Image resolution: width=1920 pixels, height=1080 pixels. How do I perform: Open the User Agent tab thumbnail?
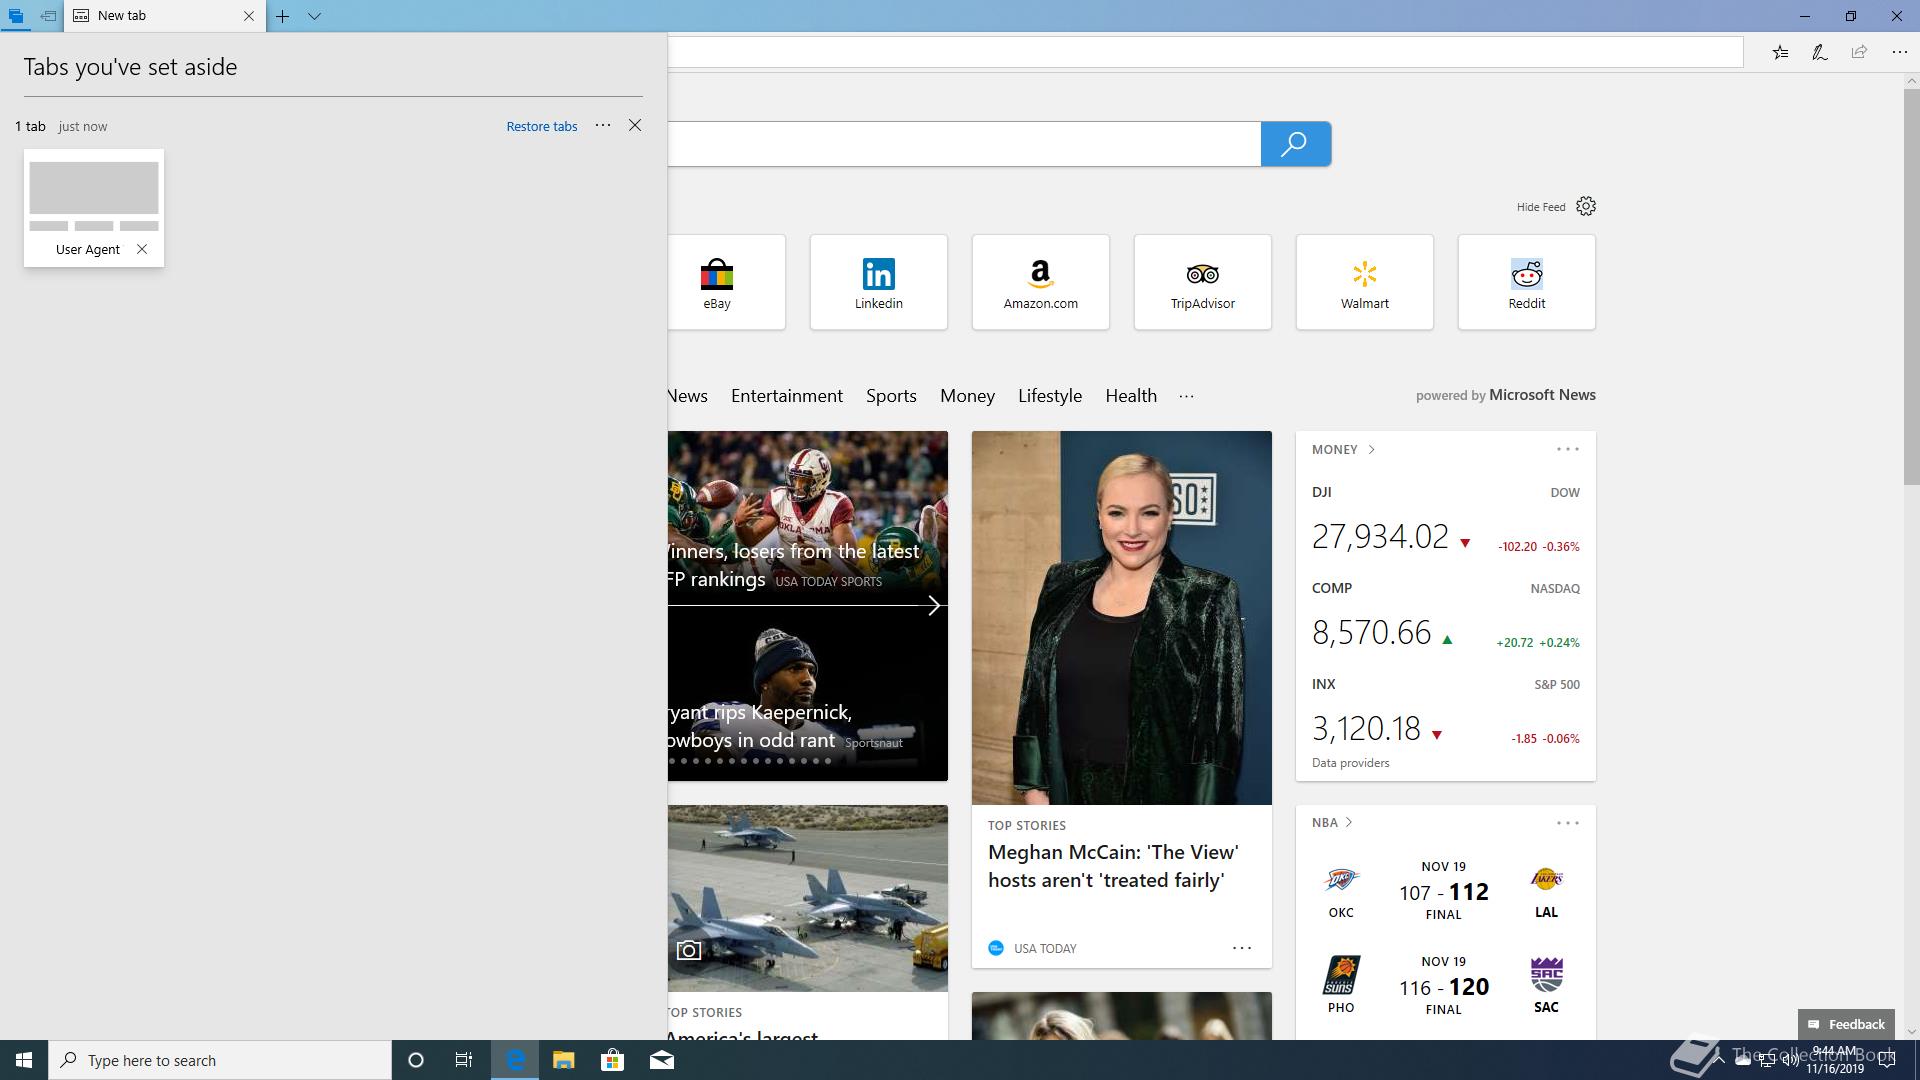click(x=94, y=208)
